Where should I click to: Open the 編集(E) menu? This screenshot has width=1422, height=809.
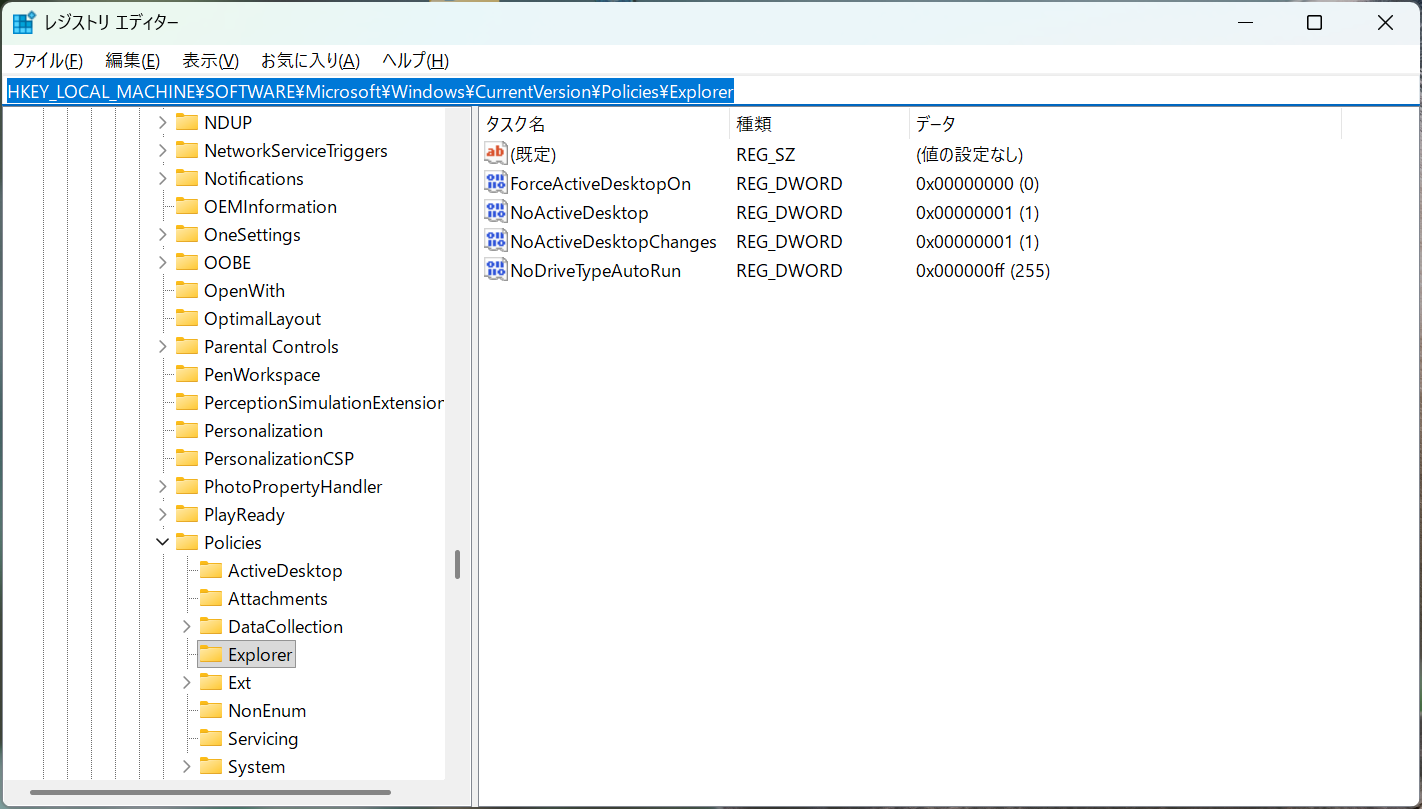pos(133,60)
